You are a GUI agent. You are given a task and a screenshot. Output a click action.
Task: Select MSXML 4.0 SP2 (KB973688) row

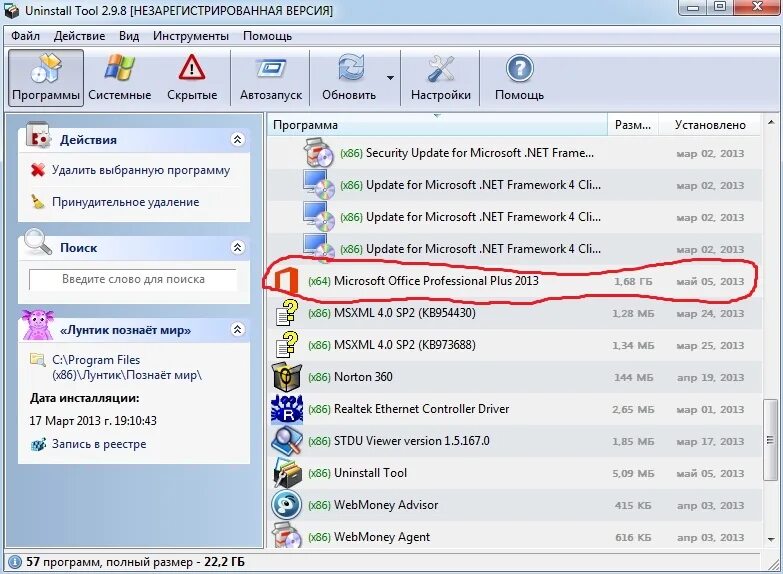[x=514, y=345]
